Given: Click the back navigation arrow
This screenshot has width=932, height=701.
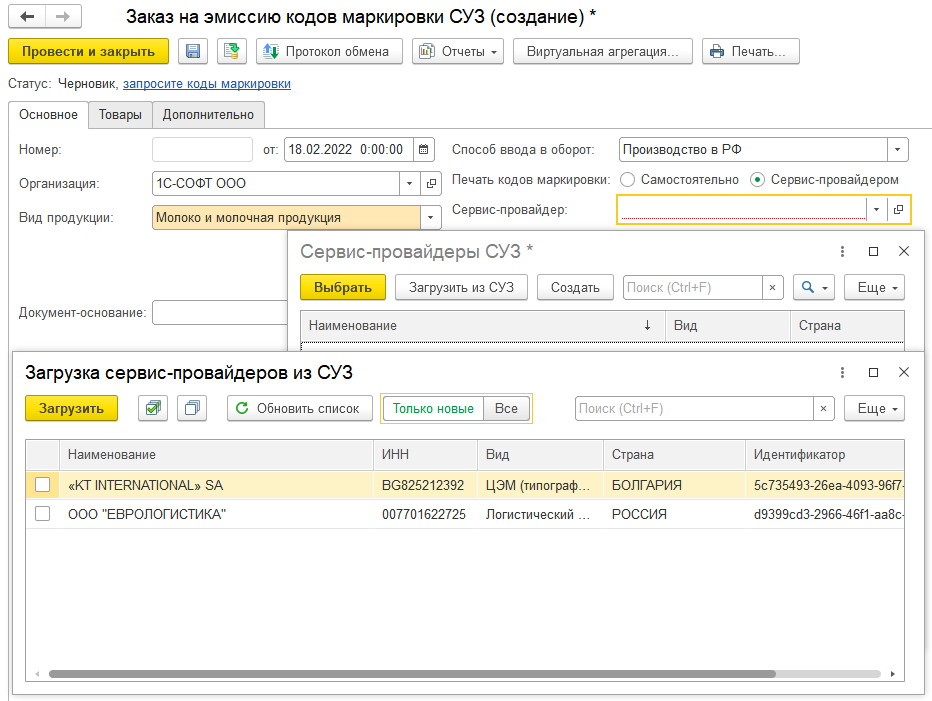Looking at the screenshot, I should click(27, 17).
